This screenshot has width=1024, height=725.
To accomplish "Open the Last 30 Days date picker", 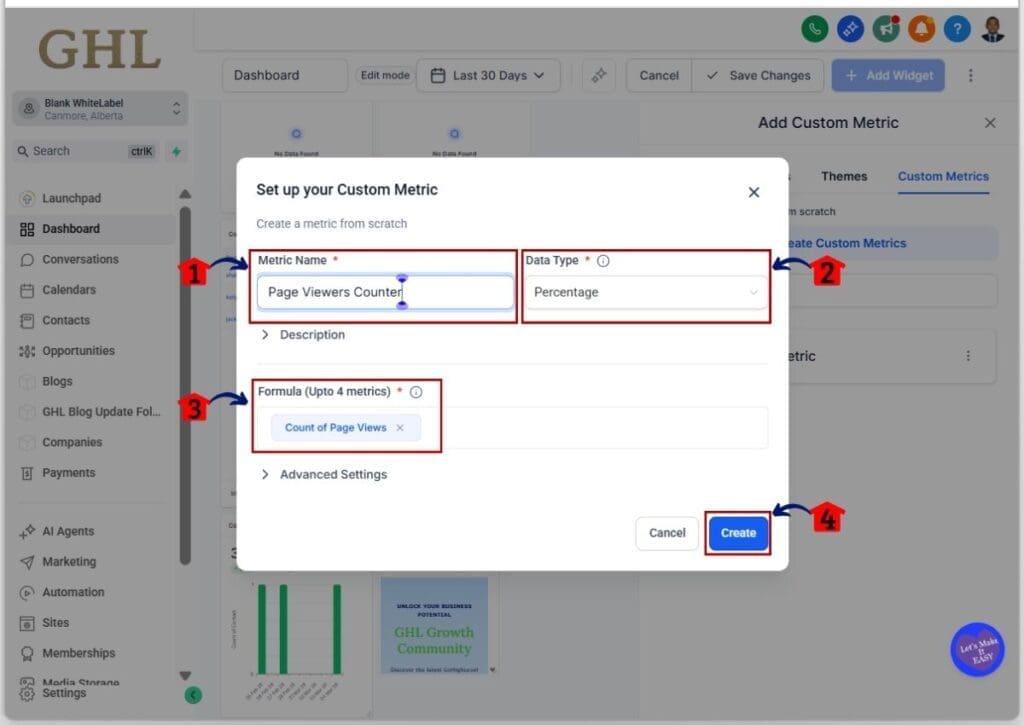I will click(488, 75).
